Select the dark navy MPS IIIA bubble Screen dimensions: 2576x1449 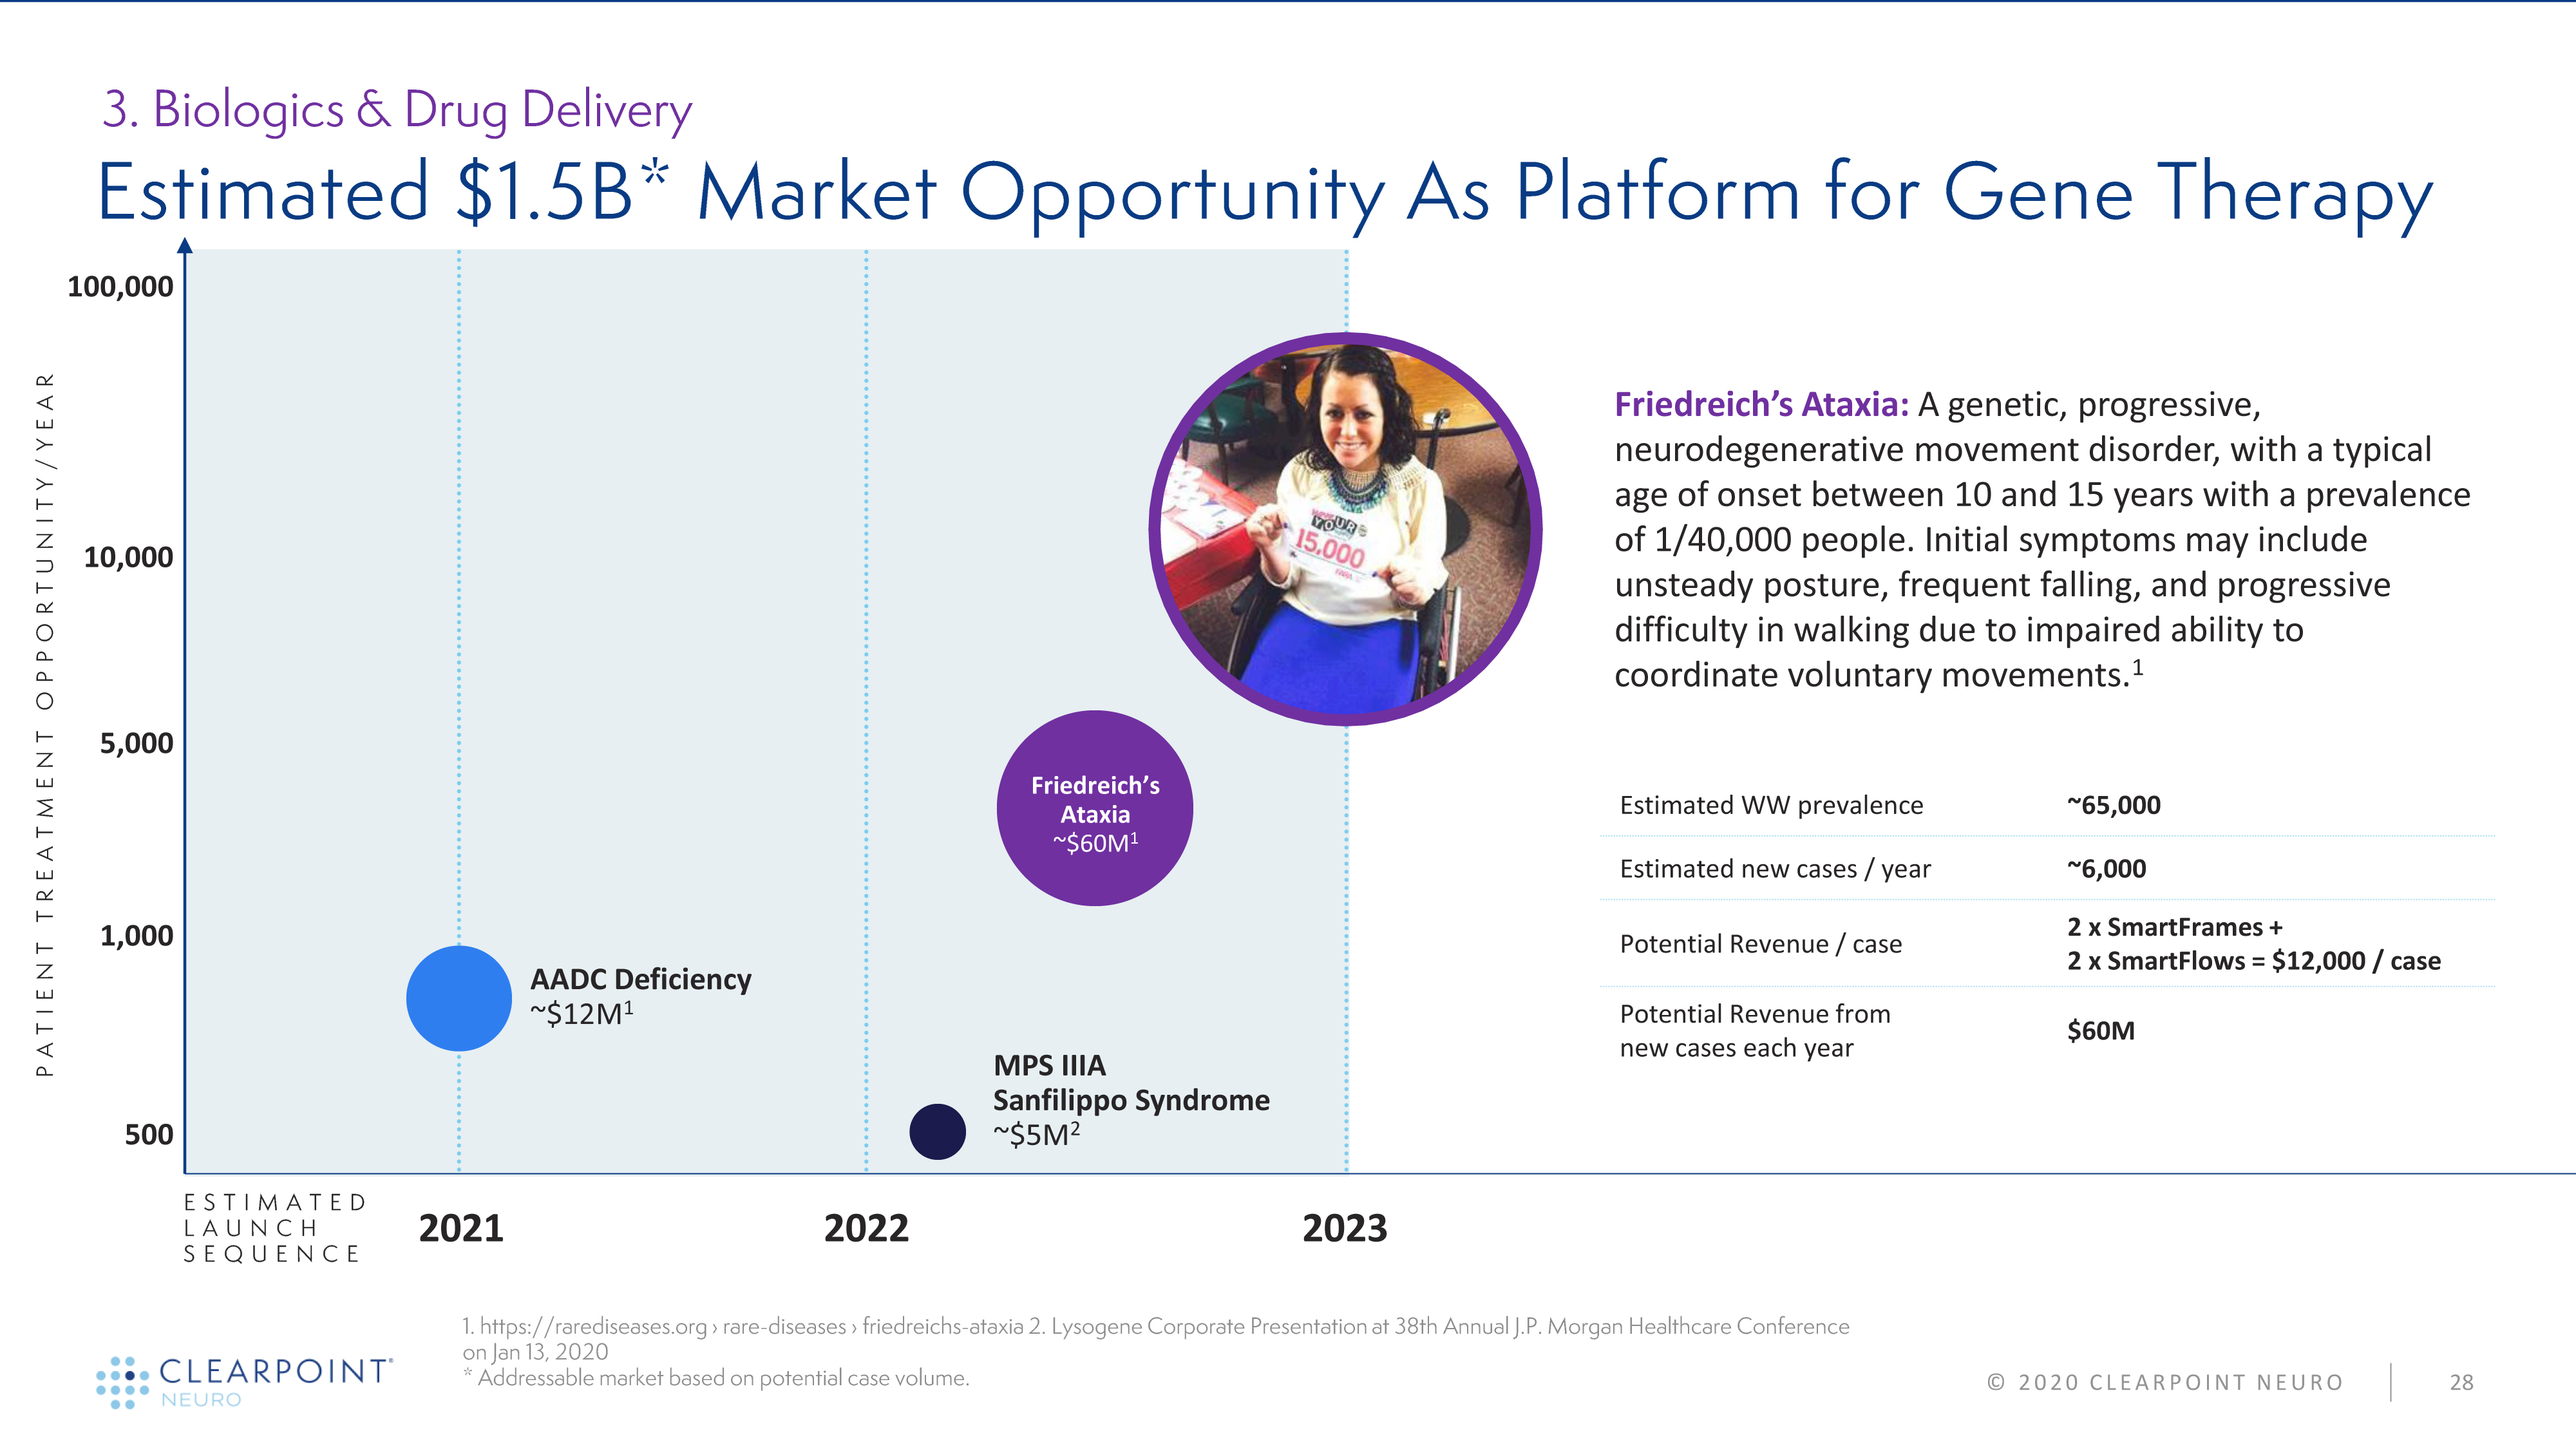937,1131
